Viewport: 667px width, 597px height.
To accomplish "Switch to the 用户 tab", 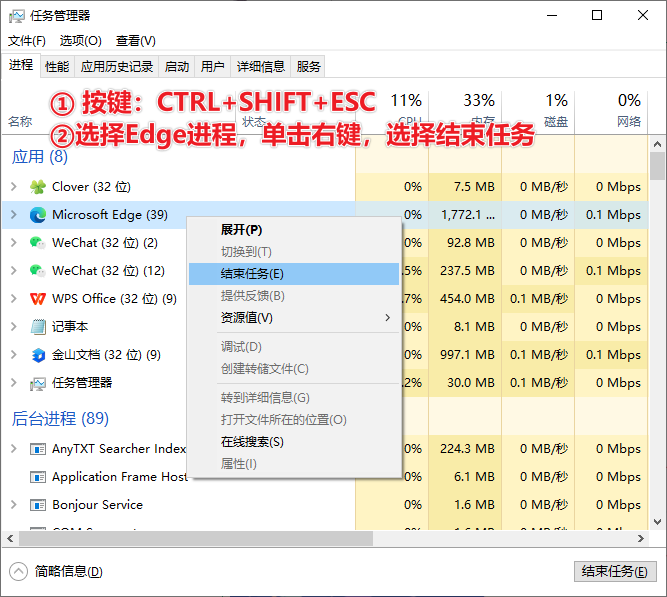I will click(x=212, y=66).
